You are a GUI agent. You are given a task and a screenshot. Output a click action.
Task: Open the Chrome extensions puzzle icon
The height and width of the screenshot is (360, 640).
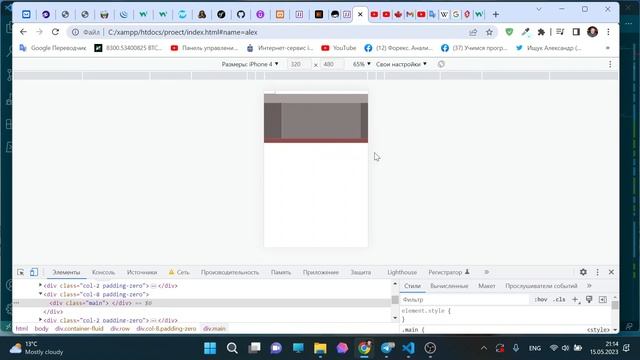point(541,32)
